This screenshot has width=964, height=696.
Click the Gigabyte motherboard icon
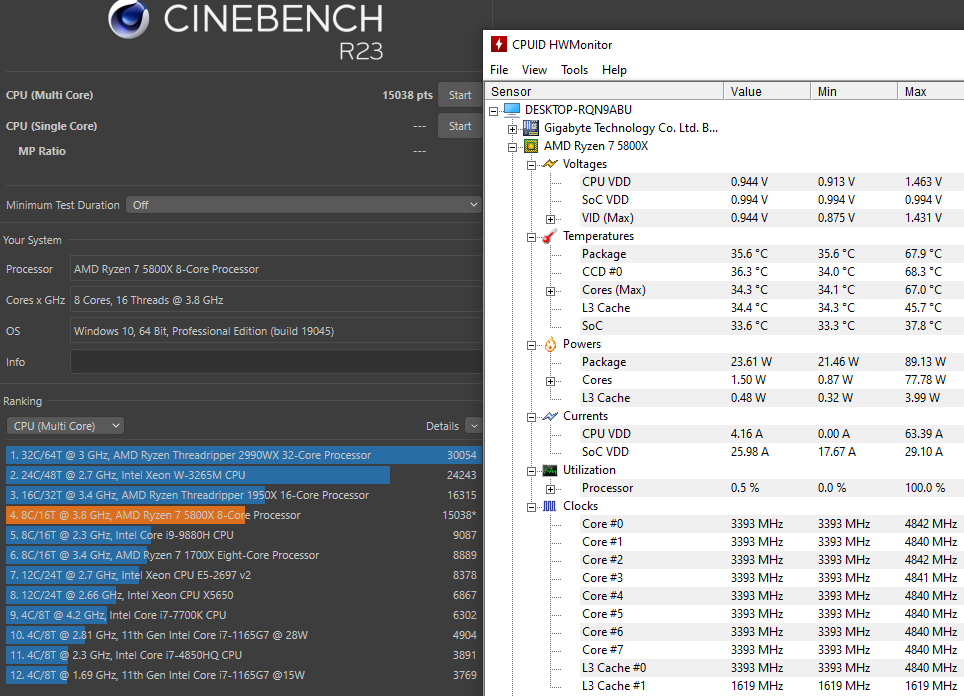pos(531,128)
